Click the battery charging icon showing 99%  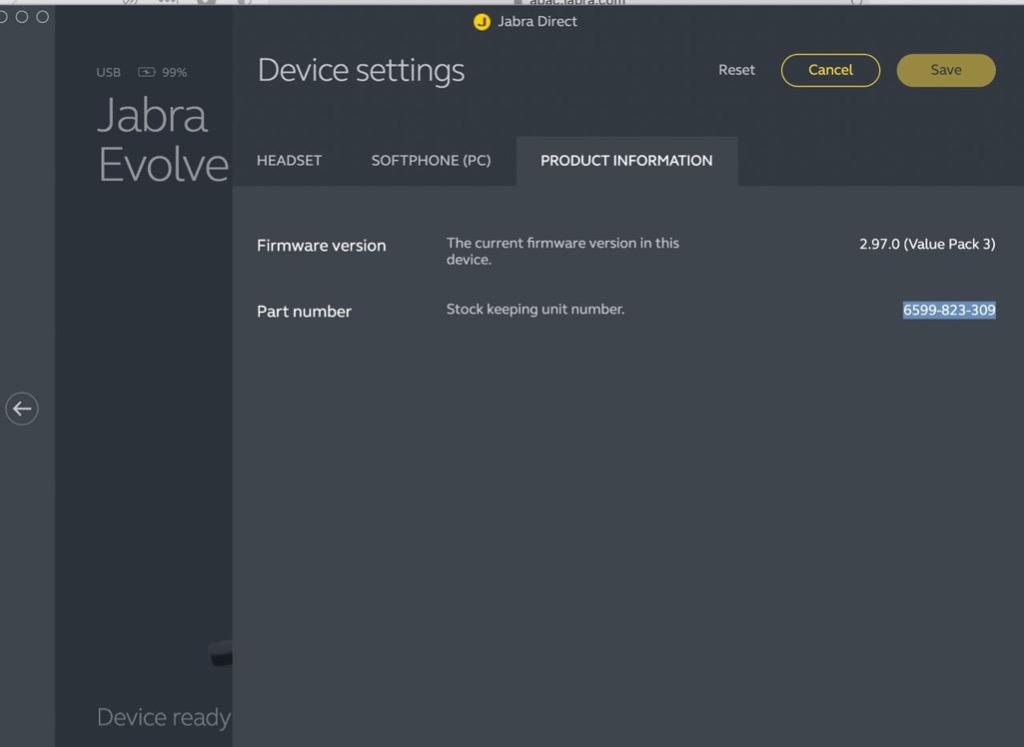[x=146, y=72]
